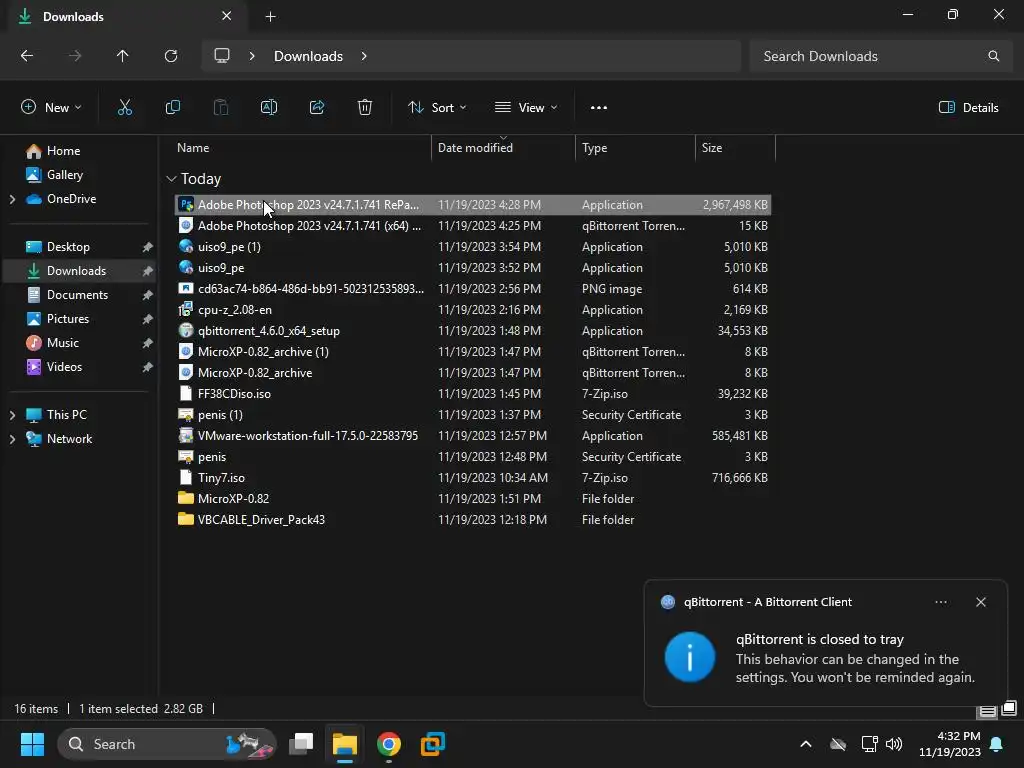This screenshot has height=768, width=1024.
Task: Open the Windows Start menu
Action: coord(32,744)
